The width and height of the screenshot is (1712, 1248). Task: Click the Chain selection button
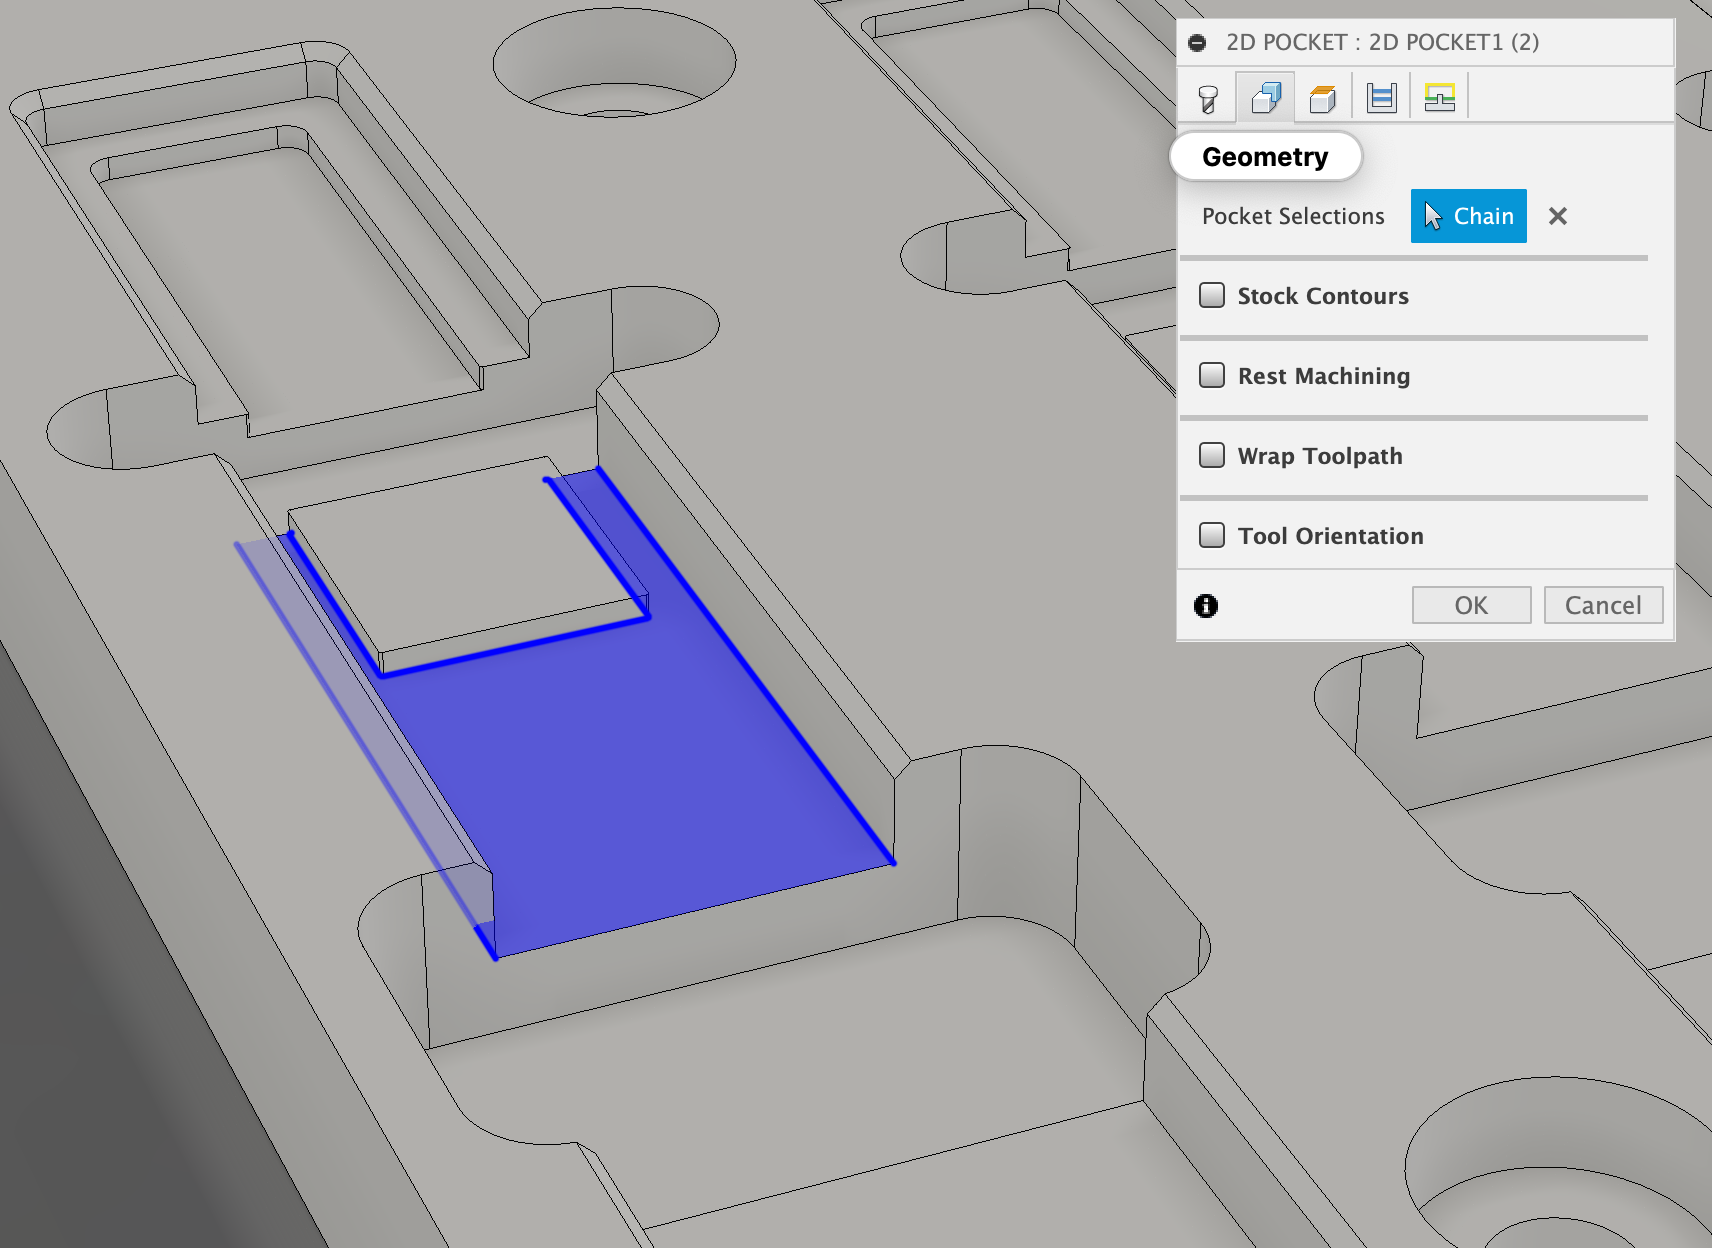pyautogui.click(x=1468, y=216)
